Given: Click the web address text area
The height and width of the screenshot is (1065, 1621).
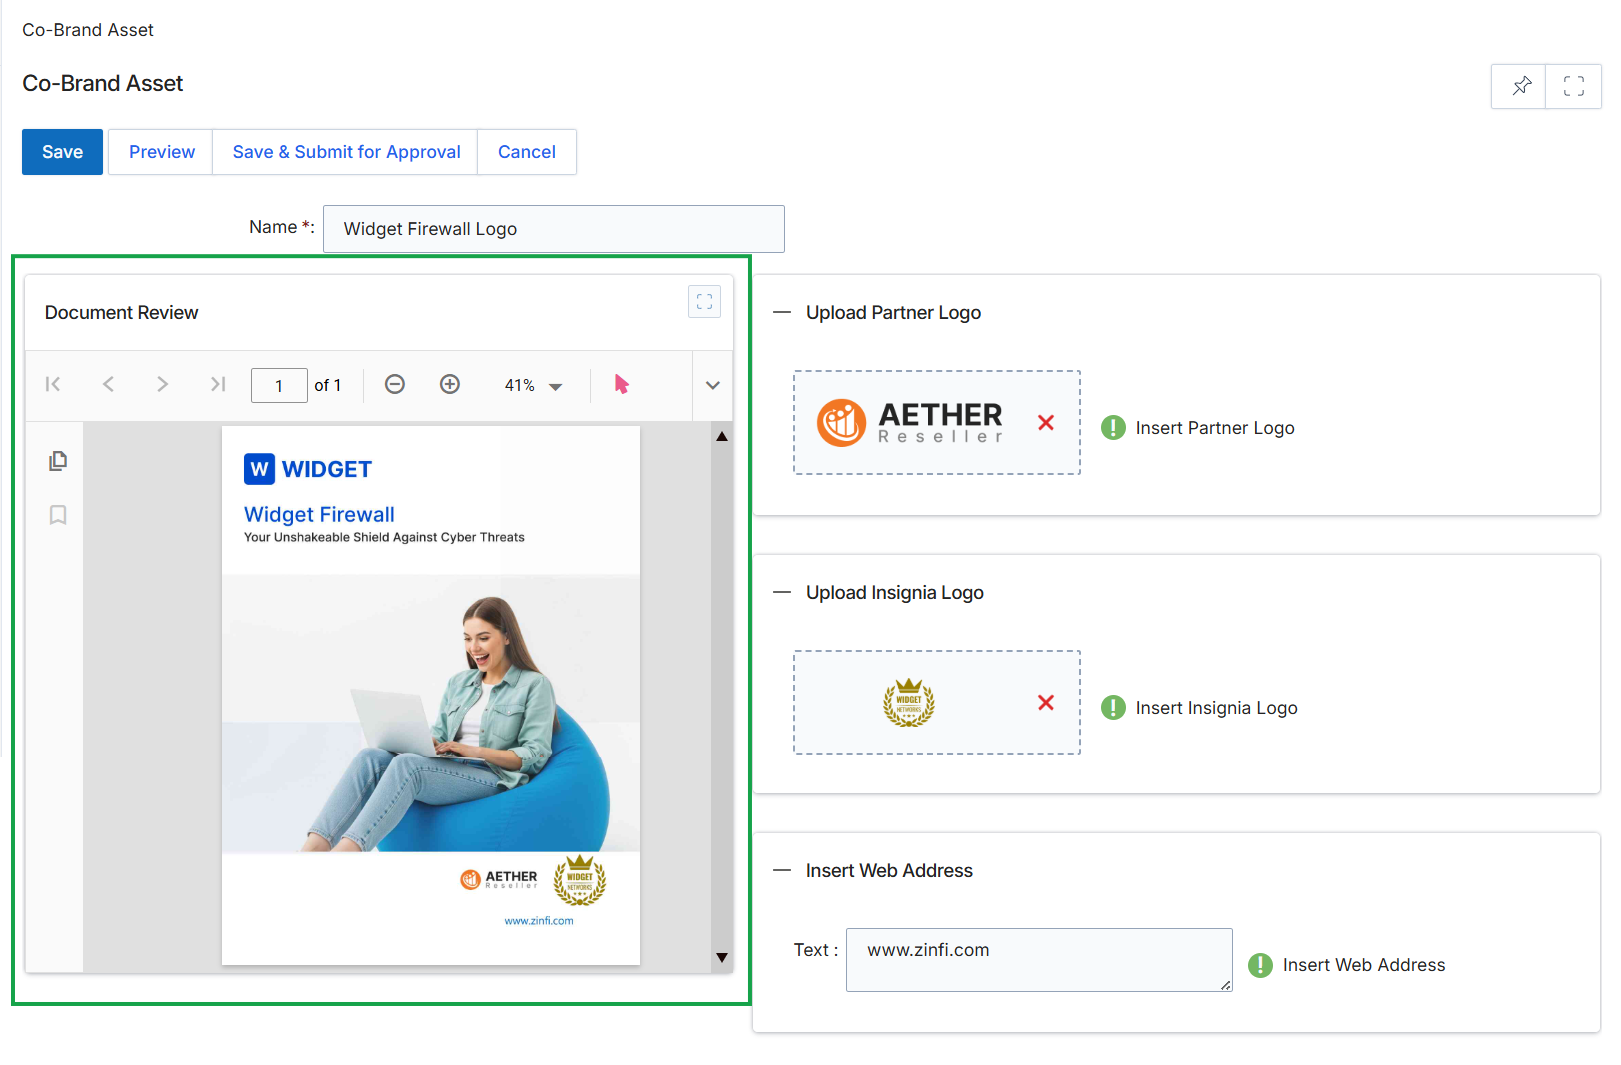Looking at the screenshot, I should click(1039, 960).
